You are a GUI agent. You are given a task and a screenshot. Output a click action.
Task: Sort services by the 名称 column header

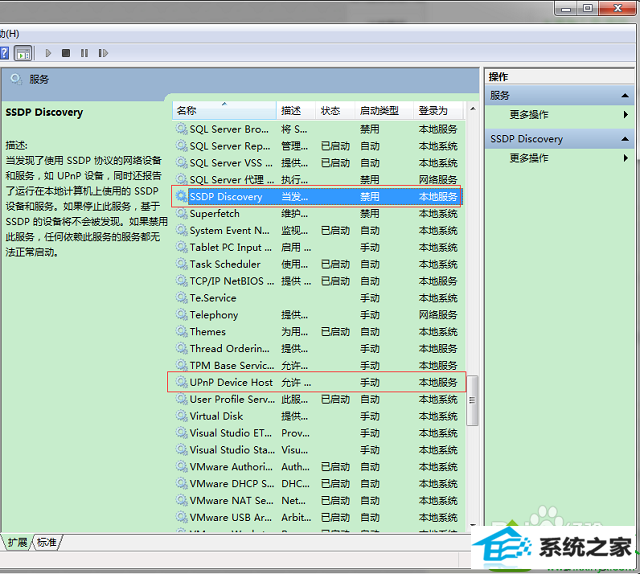(224, 111)
